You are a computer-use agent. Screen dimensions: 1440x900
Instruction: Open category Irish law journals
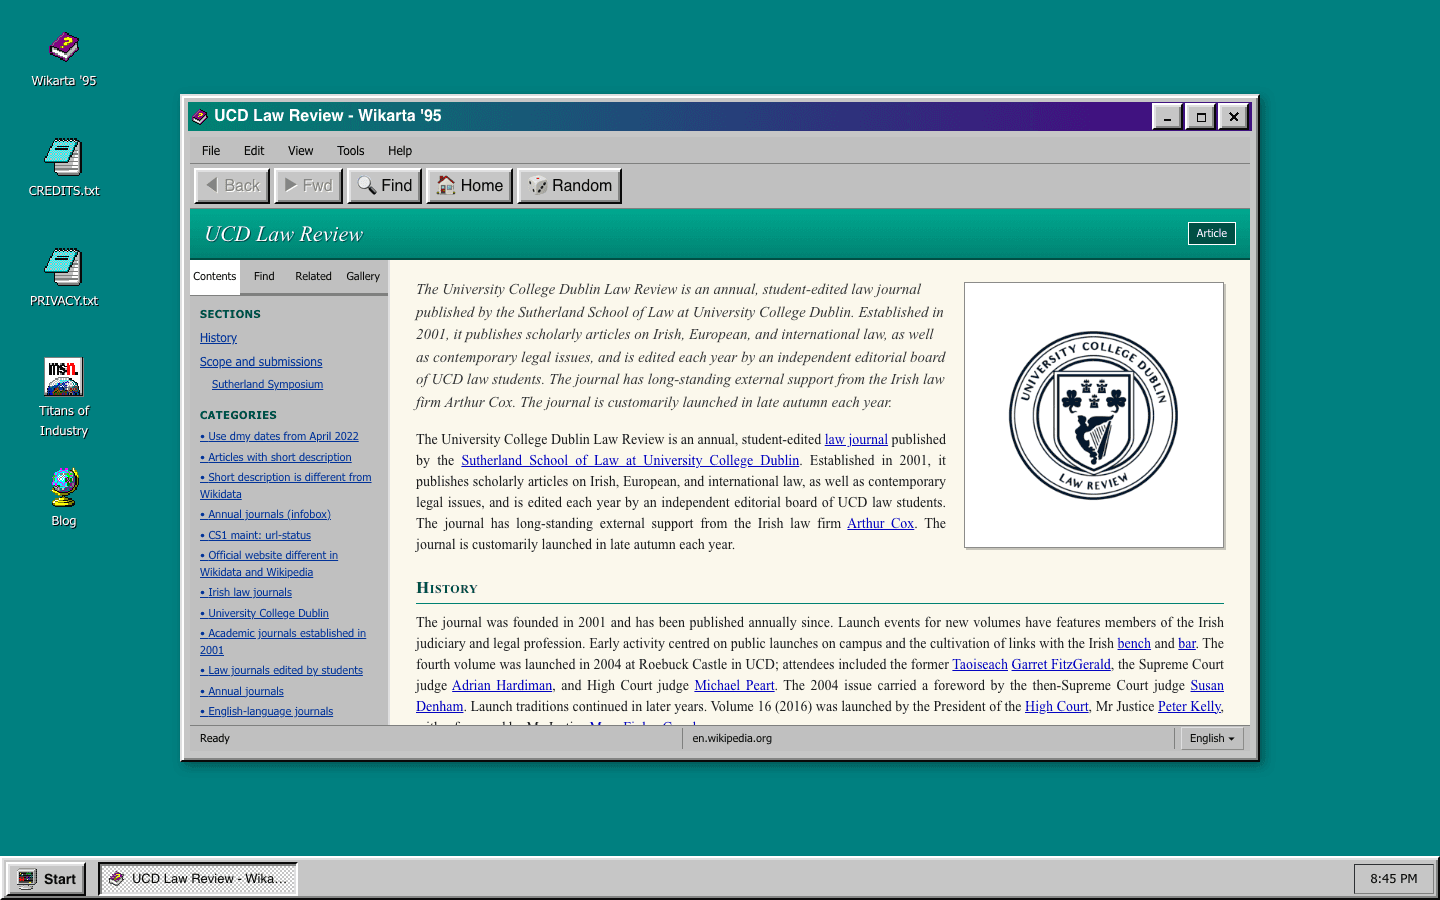point(246,592)
